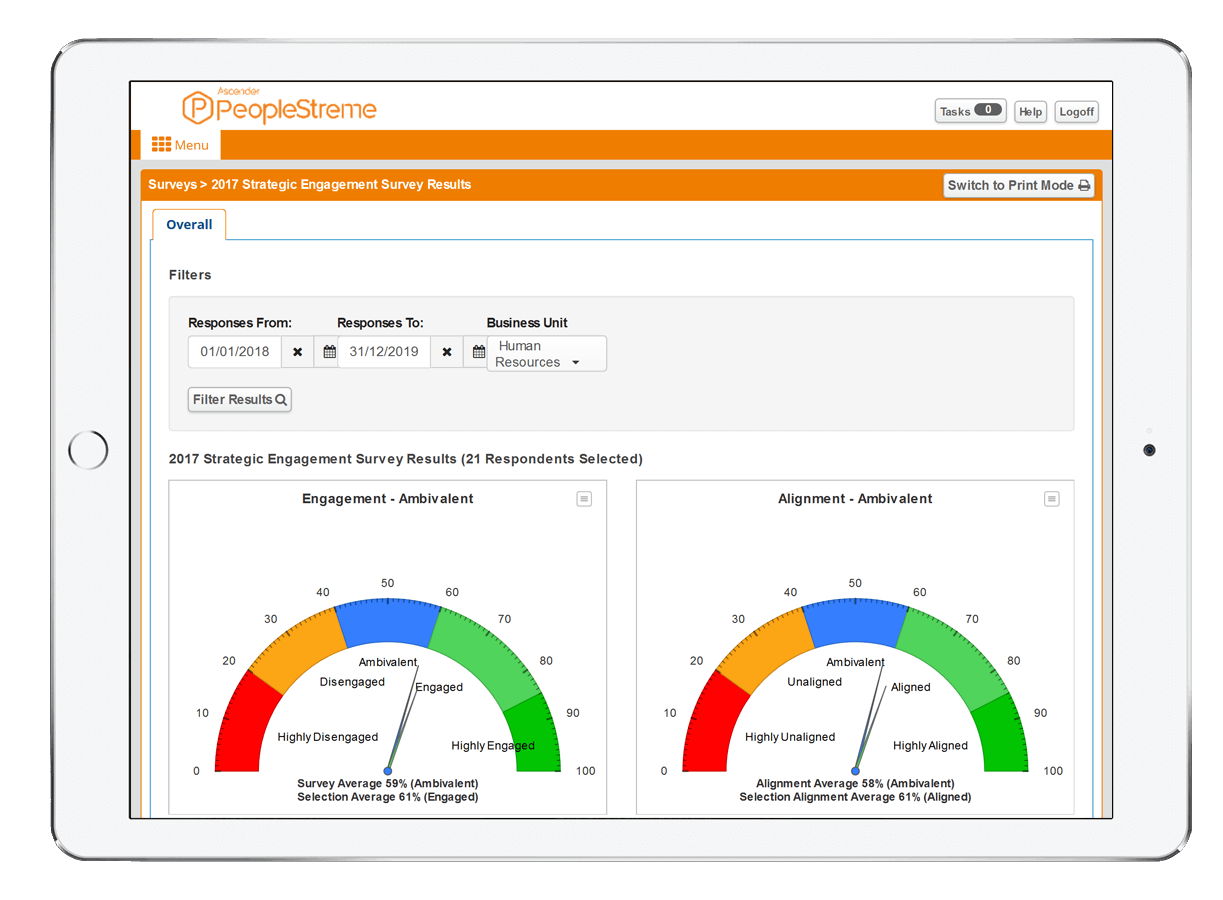This screenshot has height=900, width=1223.
Task: Clear the Responses From date
Action: (x=297, y=352)
